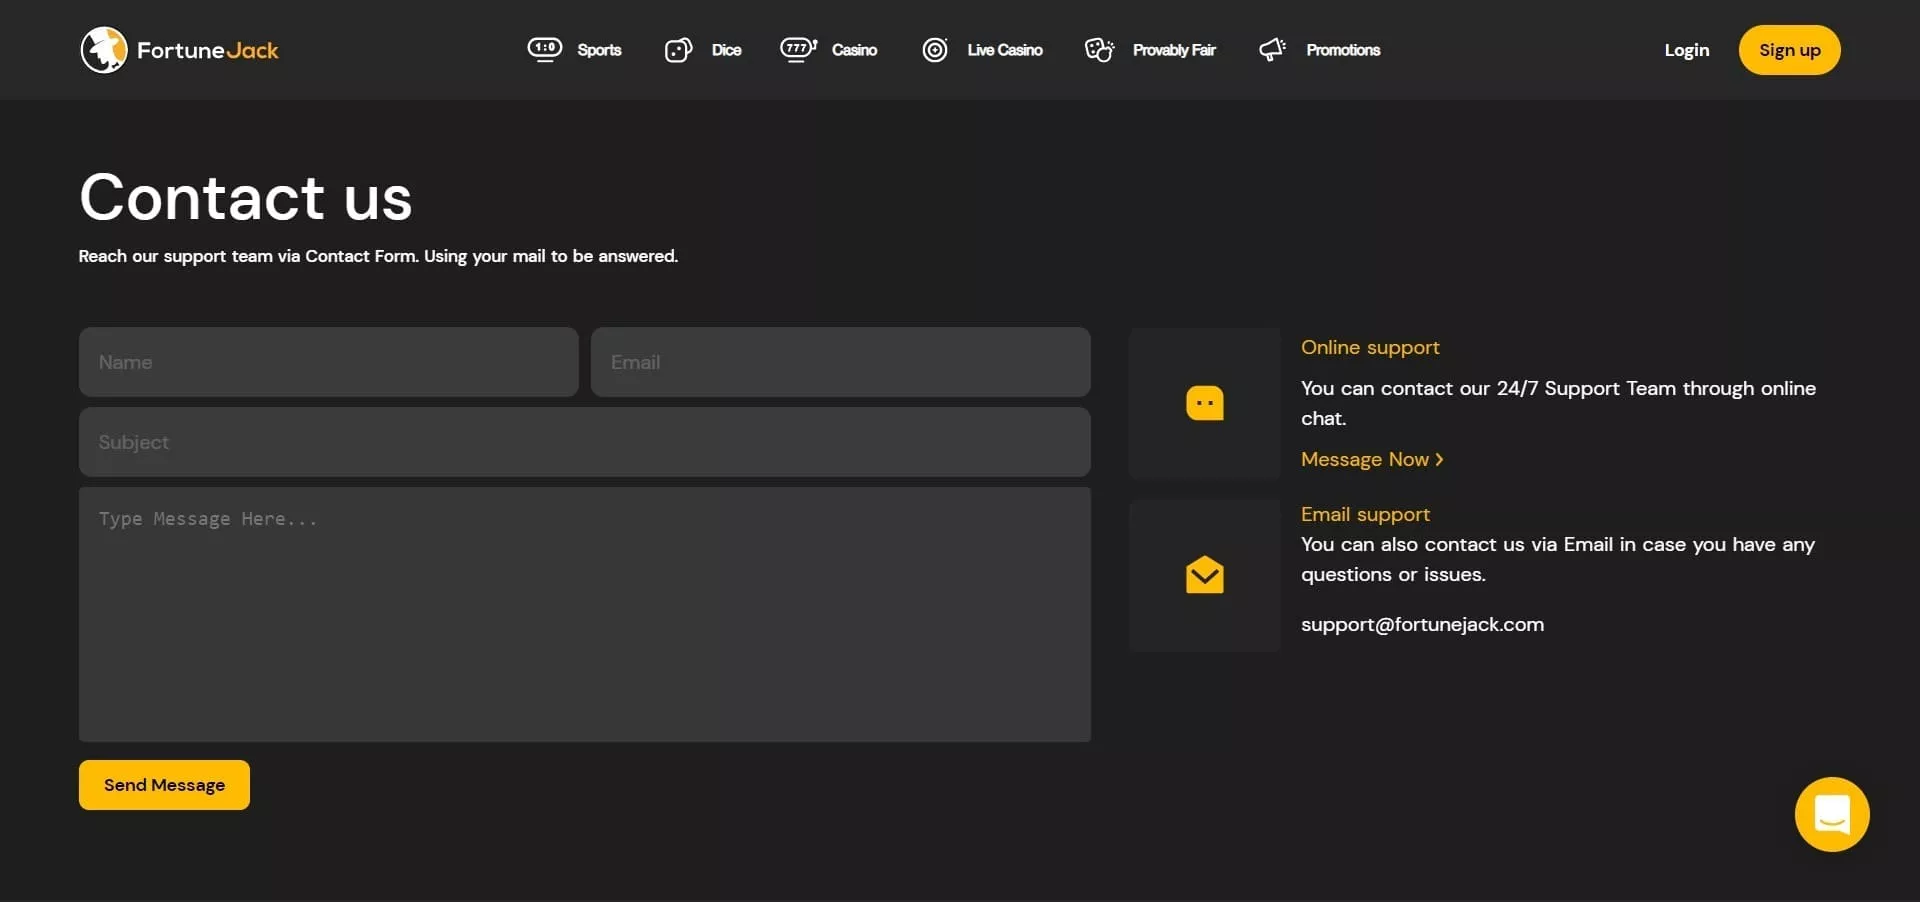1920x902 pixels.
Task: Open the Promotions page
Action: 1342,50
